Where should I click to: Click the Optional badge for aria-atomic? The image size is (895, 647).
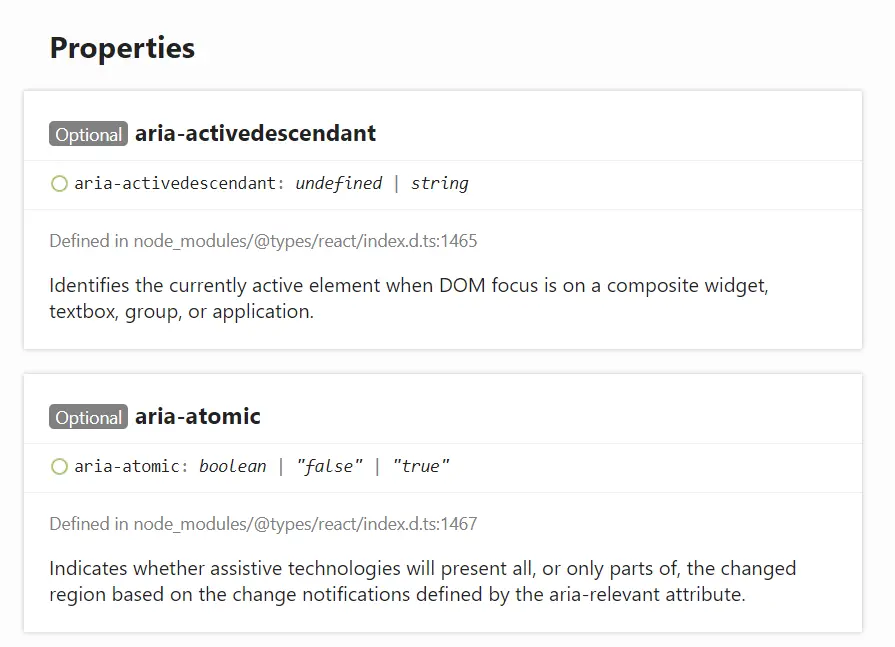click(x=88, y=417)
